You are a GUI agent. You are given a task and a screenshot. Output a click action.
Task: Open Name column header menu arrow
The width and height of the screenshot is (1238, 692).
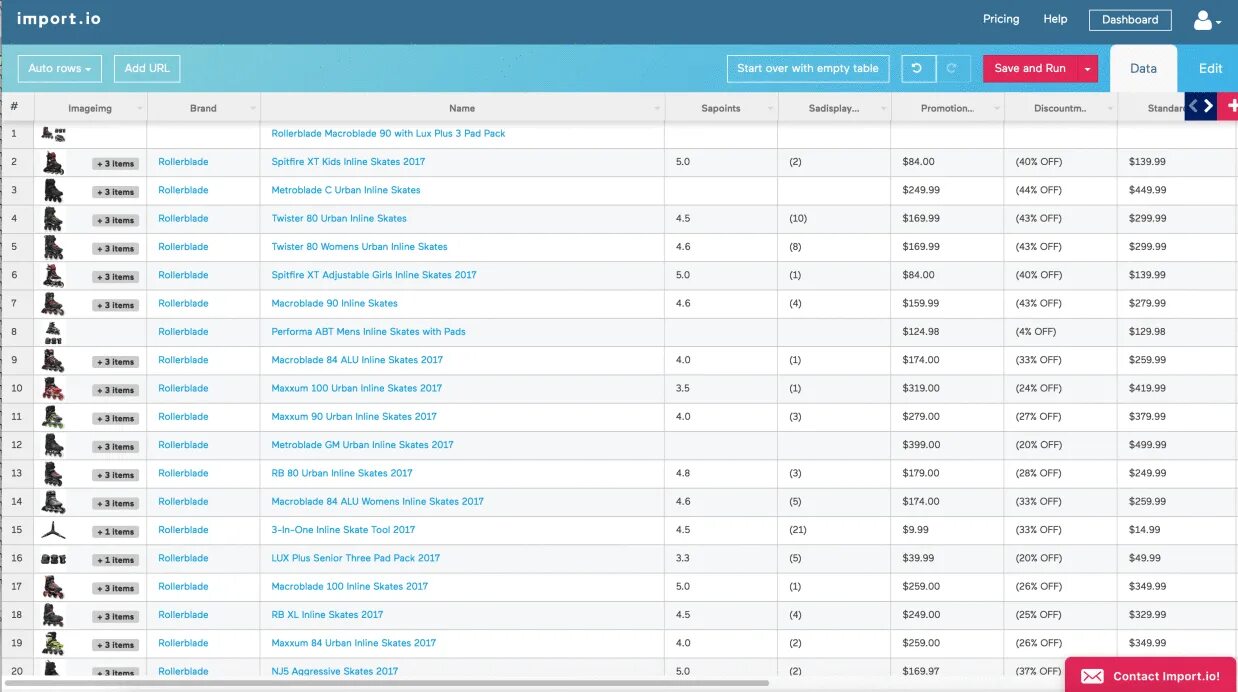click(x=657, y=109)
